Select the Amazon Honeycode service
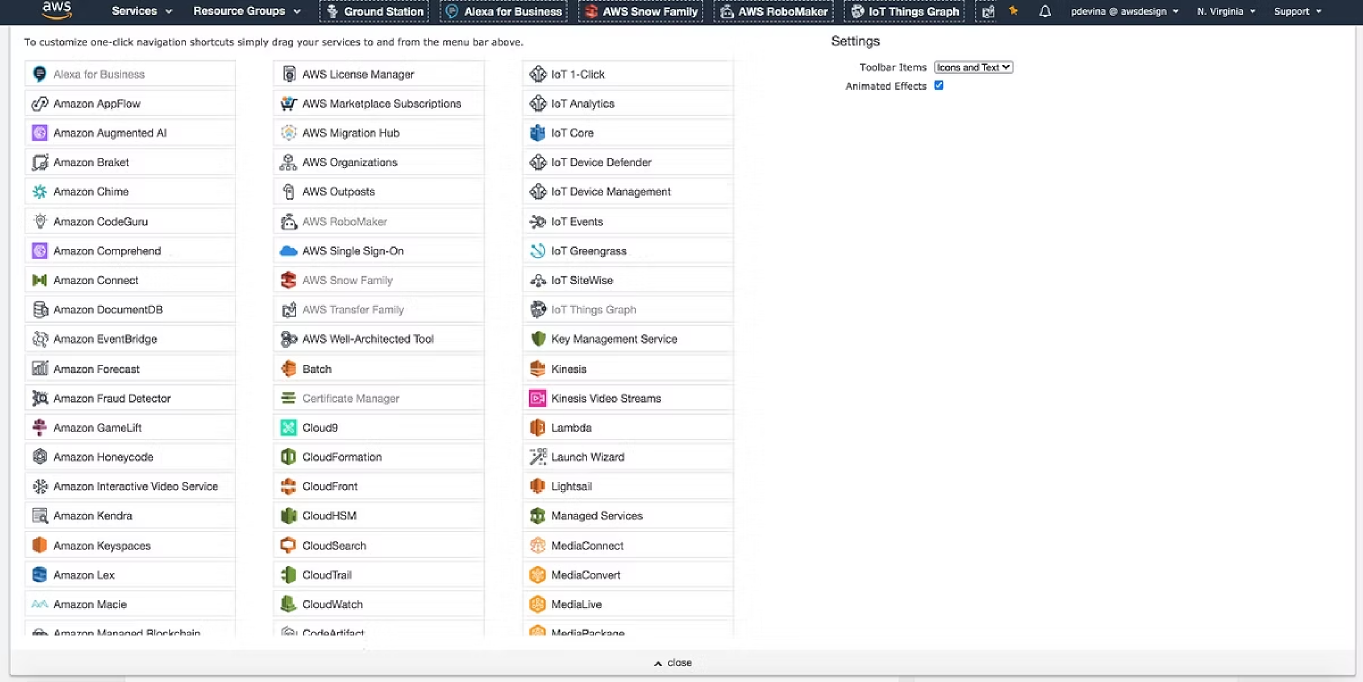Image resolution: width=1363 pixels, height=682 pixels. 130,457
